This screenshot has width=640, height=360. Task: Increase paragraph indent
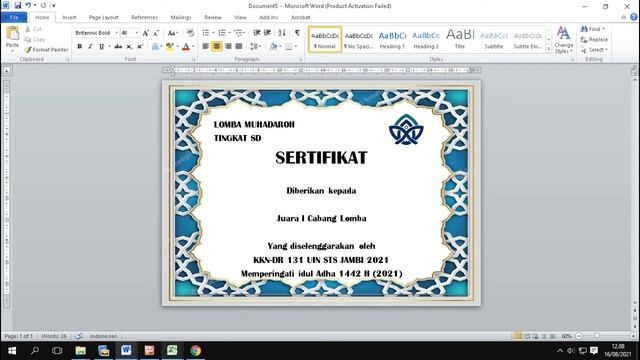[267, 33]
